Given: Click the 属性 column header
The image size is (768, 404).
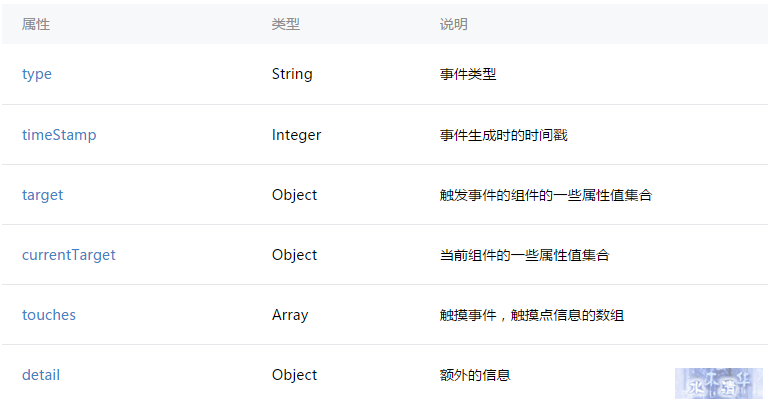Looking at the screenshot, I should pyautogui.click(x=36, y=24).
